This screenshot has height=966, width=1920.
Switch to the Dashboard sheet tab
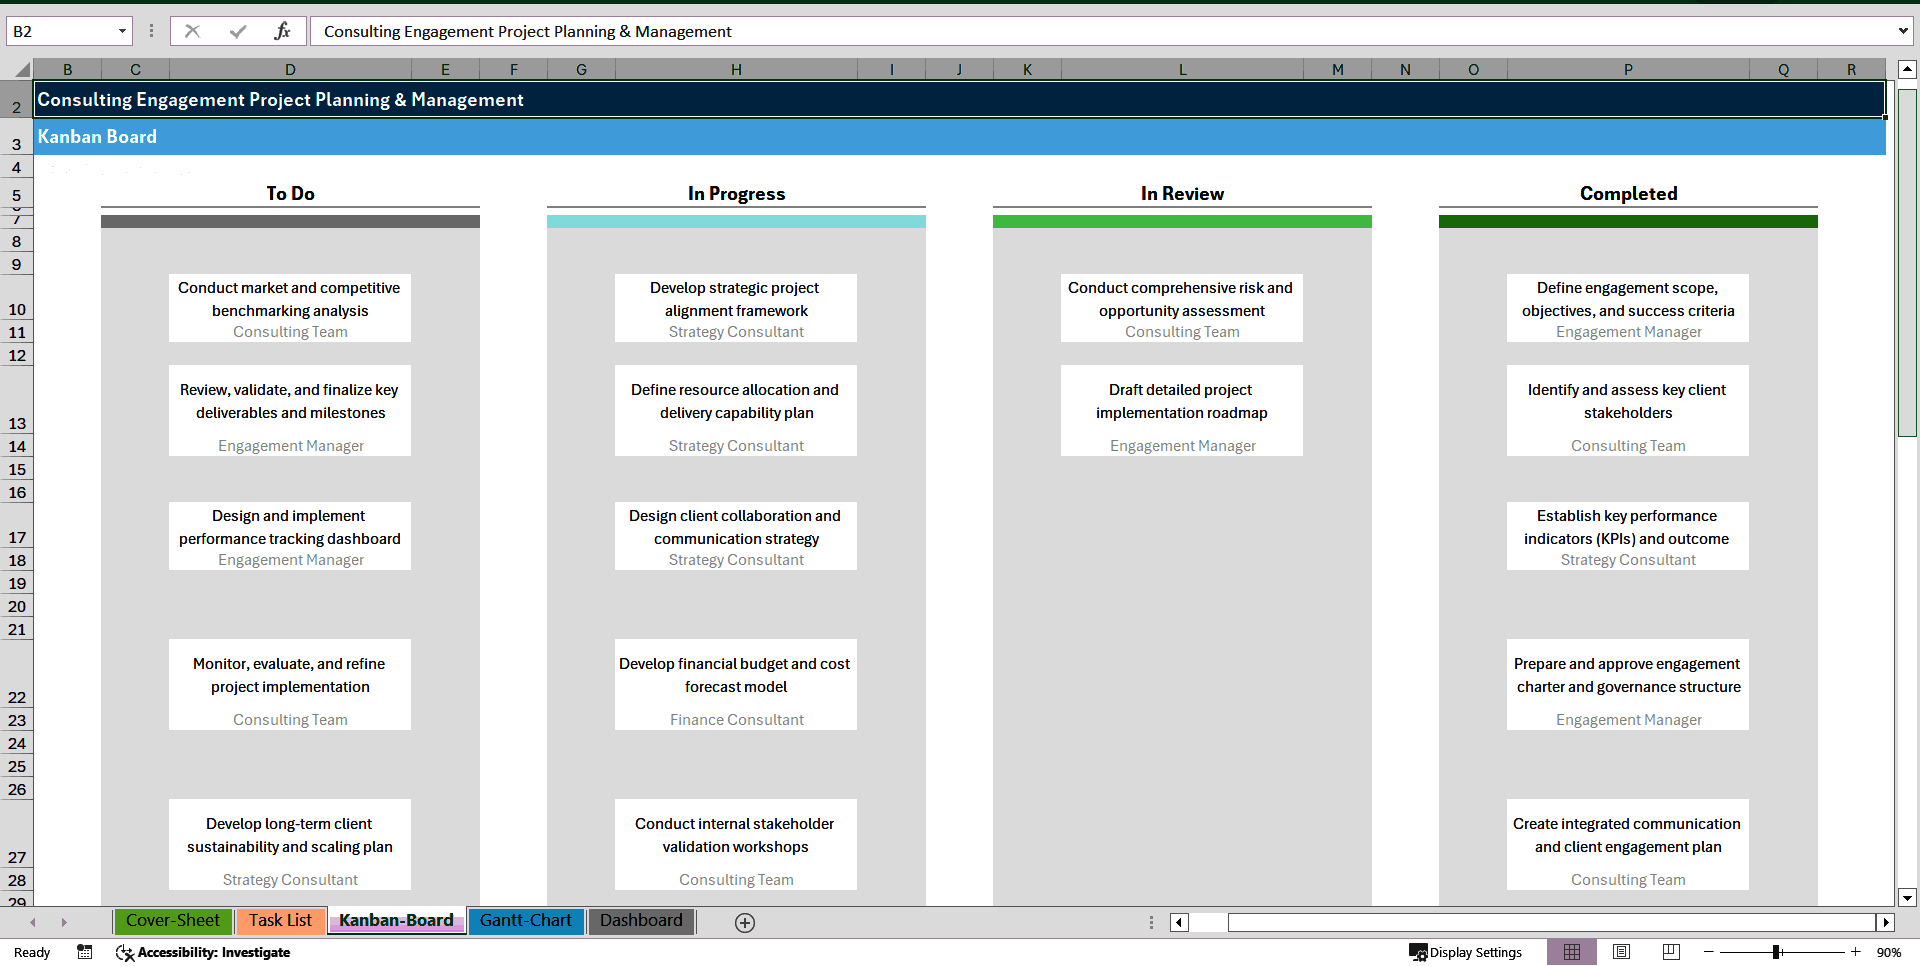(x=641, y=921)
